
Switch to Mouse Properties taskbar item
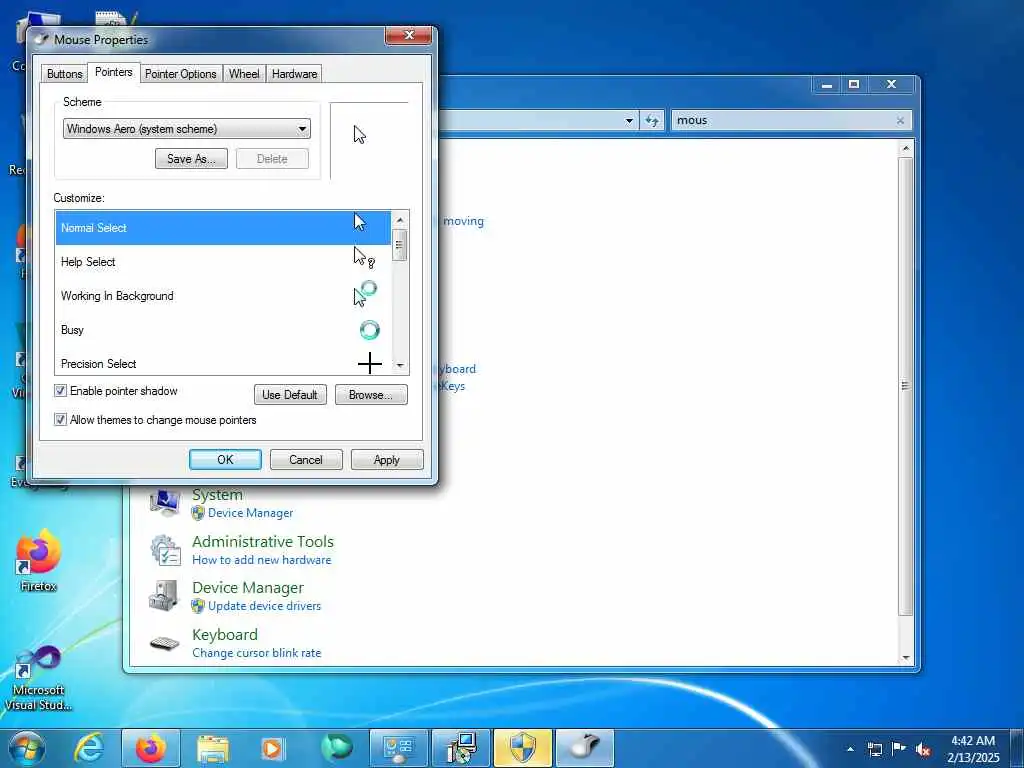[584, 748]
